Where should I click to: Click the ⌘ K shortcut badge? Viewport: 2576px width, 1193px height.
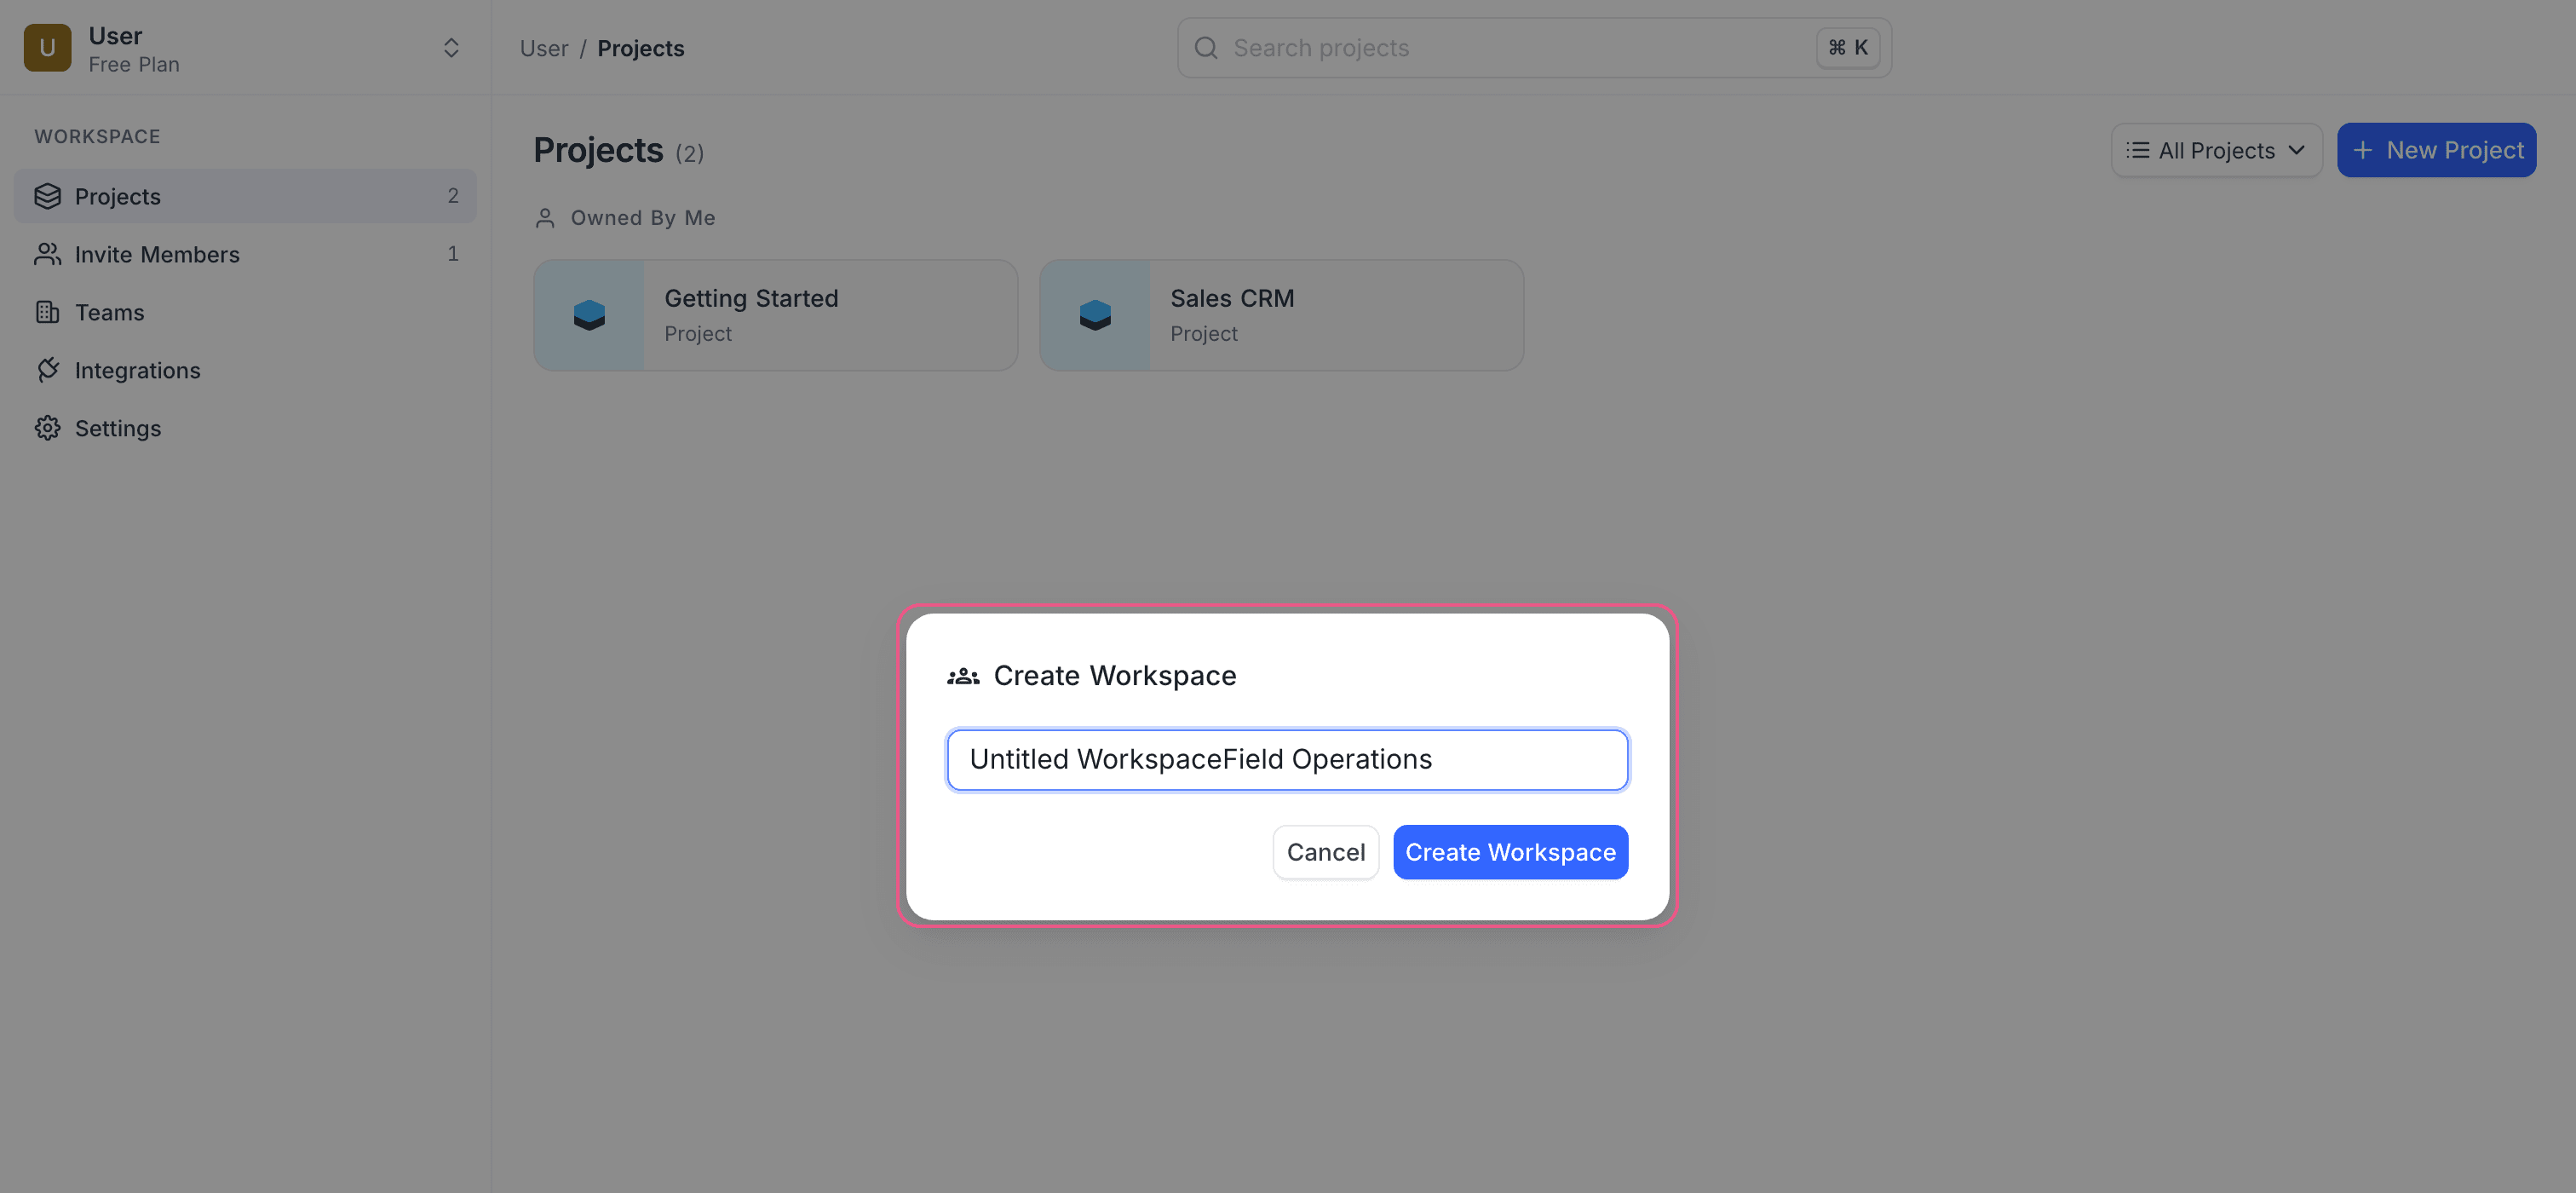pos(1847,48)
